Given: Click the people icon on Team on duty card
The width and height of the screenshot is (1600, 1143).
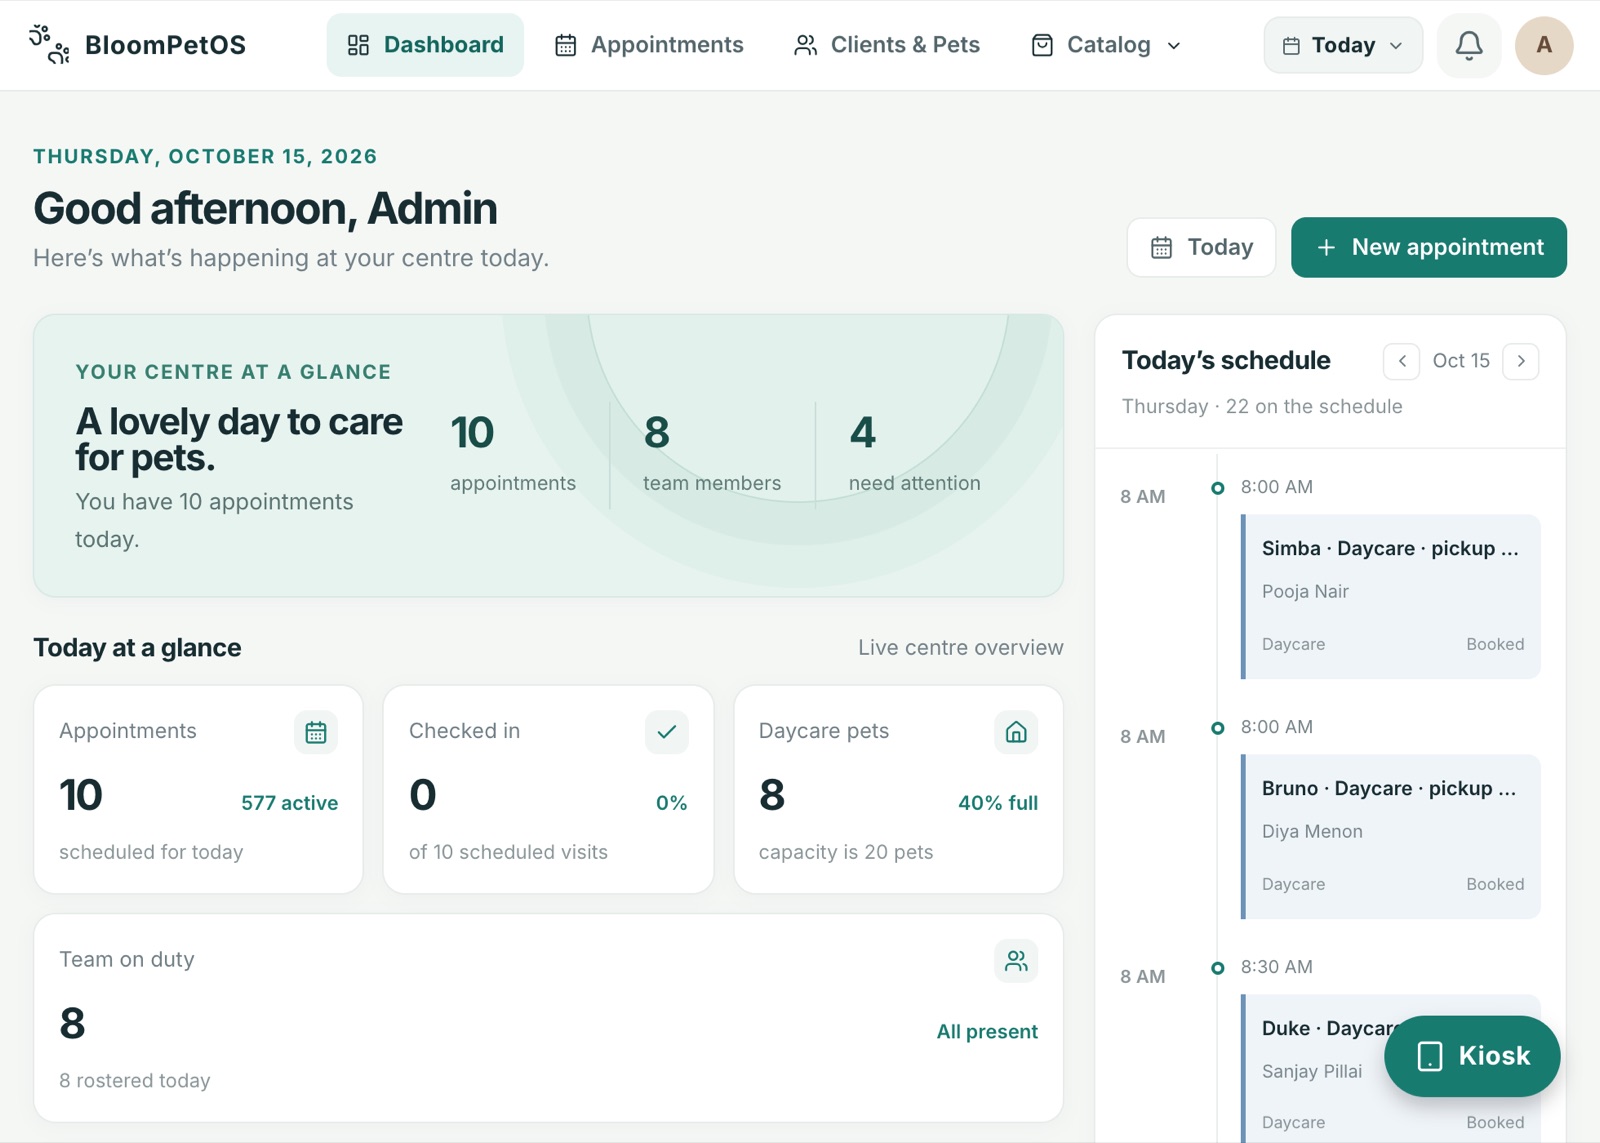Looking at the screenshot, I should tap(1016, 961).
